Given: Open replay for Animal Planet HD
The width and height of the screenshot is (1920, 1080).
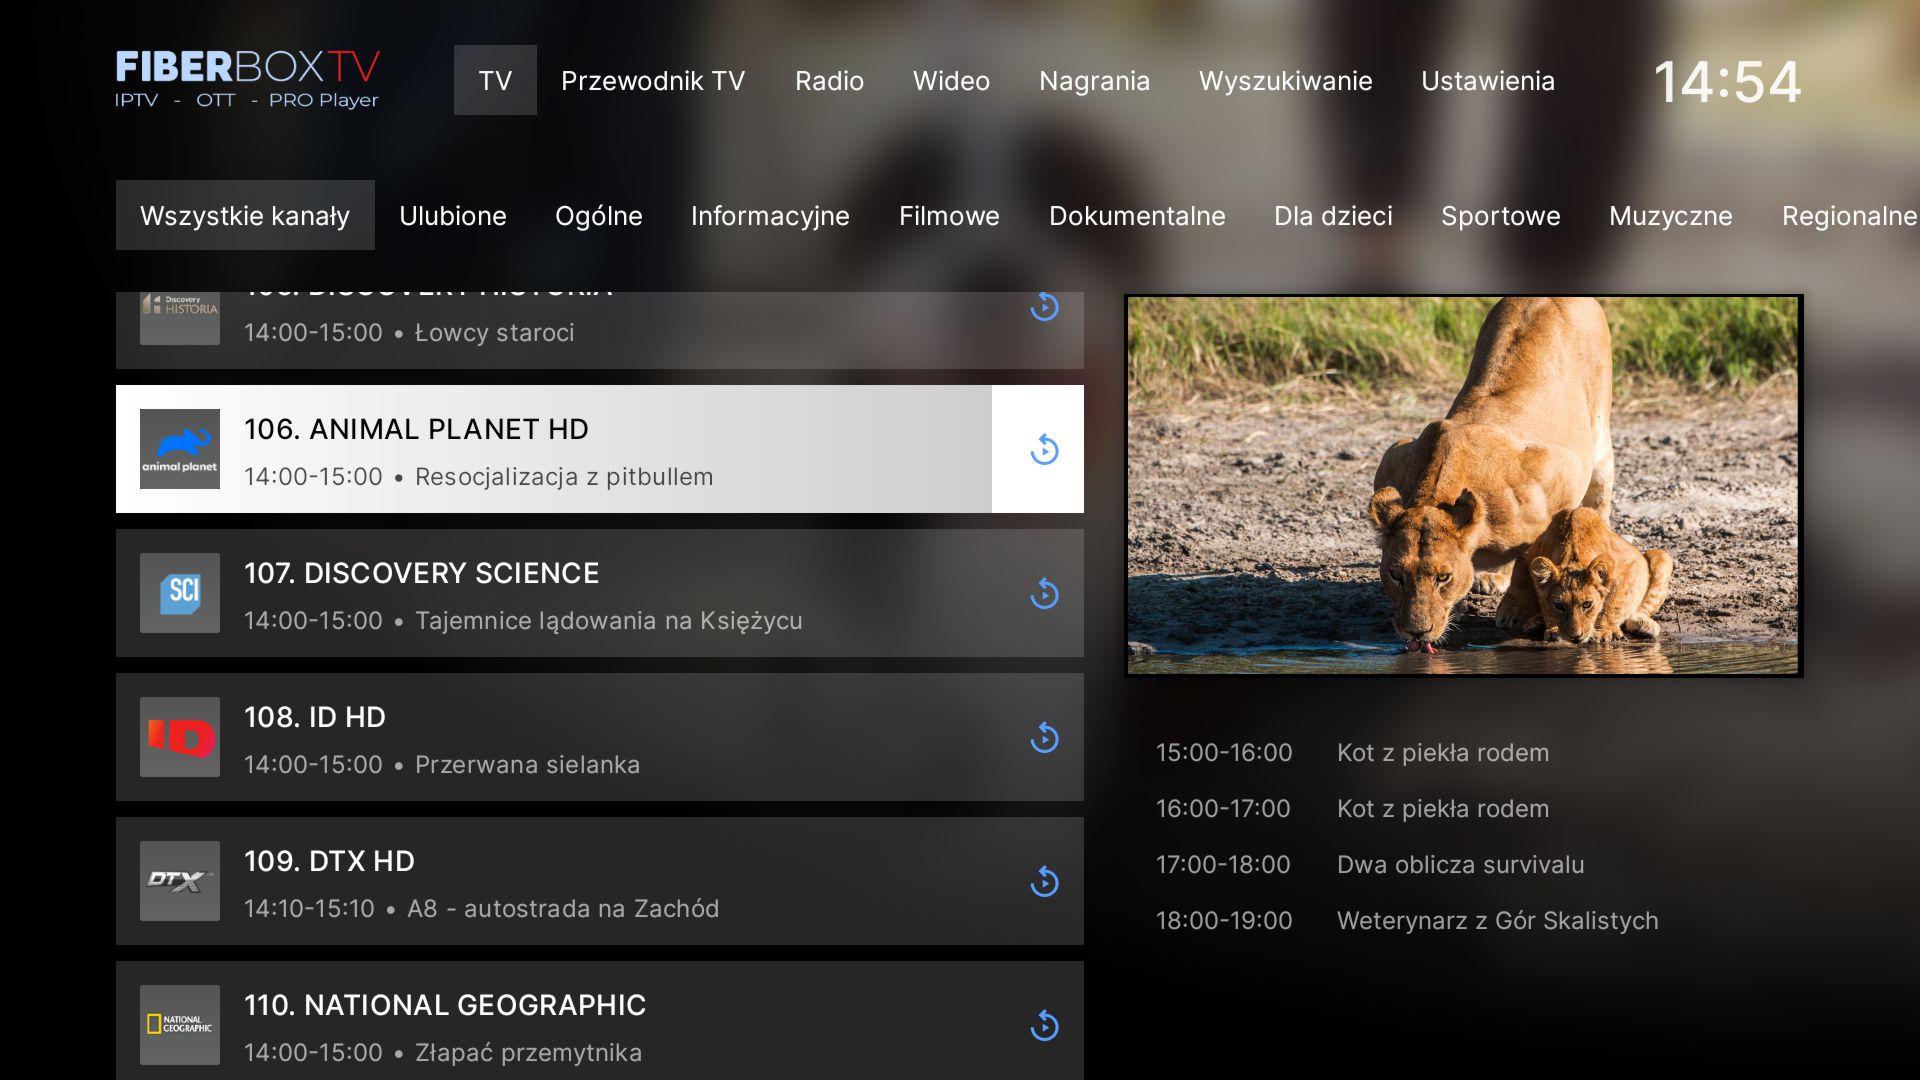Looking at the screenshot, I should pyautogui.click(x=1043, y=449).
